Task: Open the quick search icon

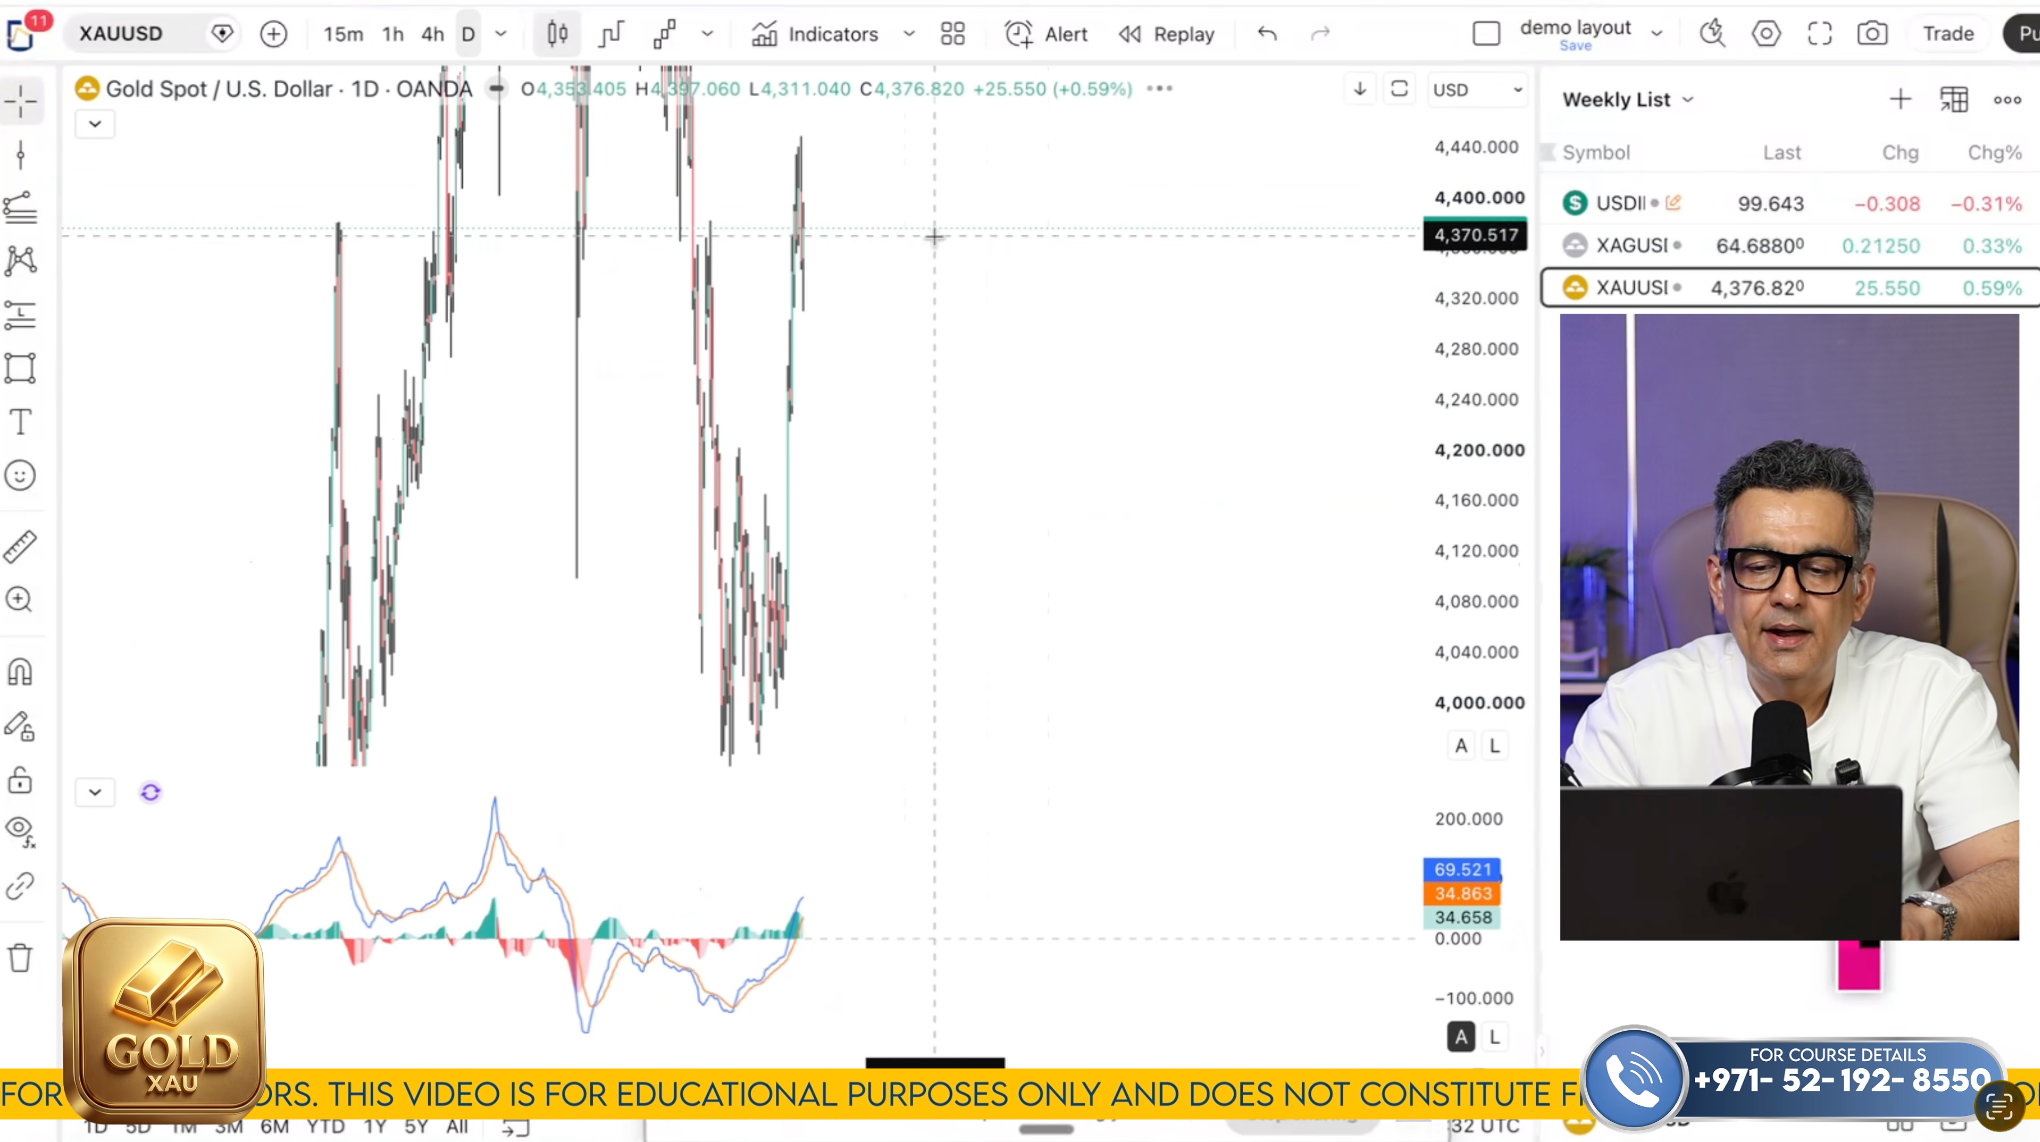Action: coord(1712,34)
